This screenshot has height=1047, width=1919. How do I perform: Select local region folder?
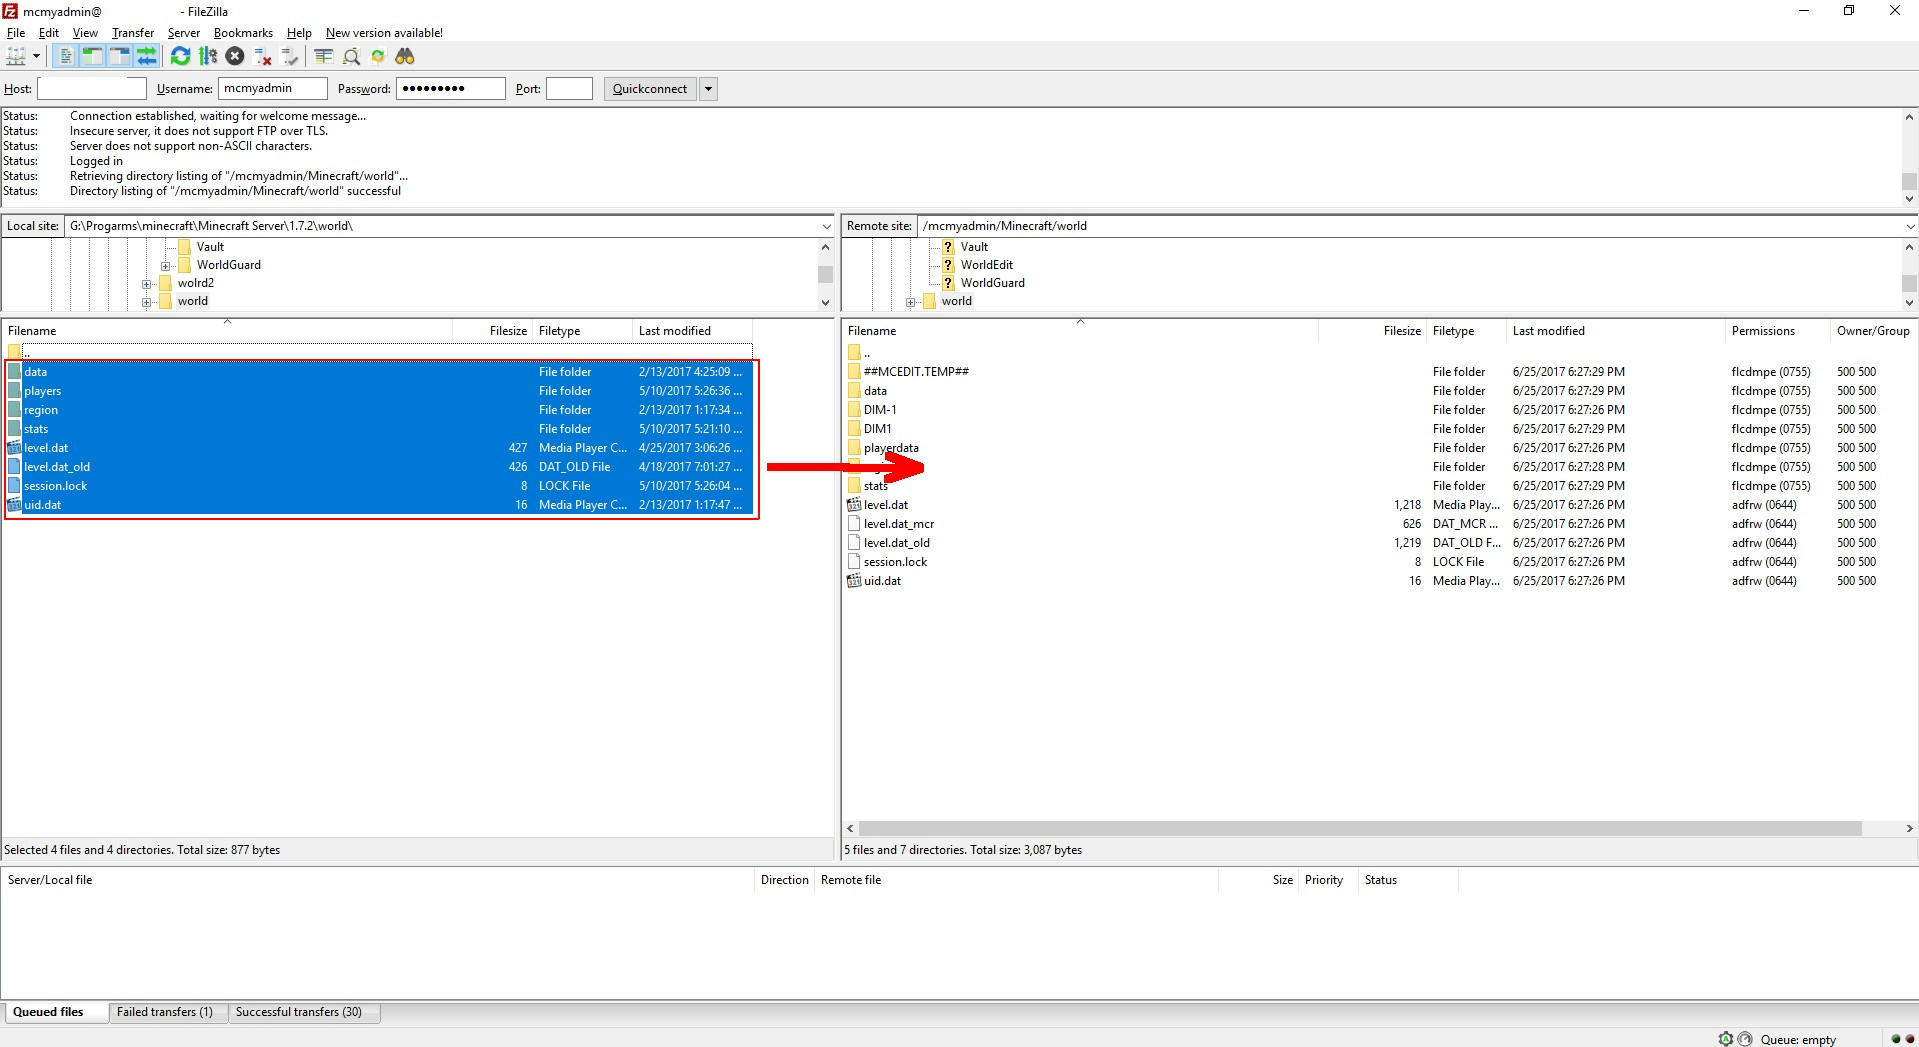pyautogui.click(x=379, y=410)
